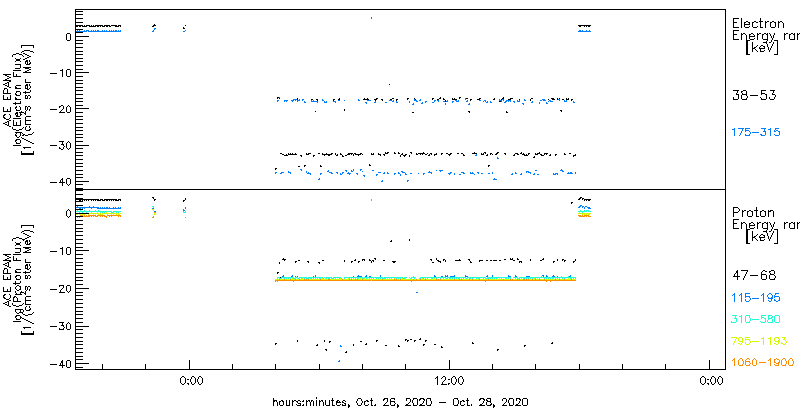This screenshot has width=800, height=410.
Task: Click the orange proton flux line near -18
Action: 425,280
